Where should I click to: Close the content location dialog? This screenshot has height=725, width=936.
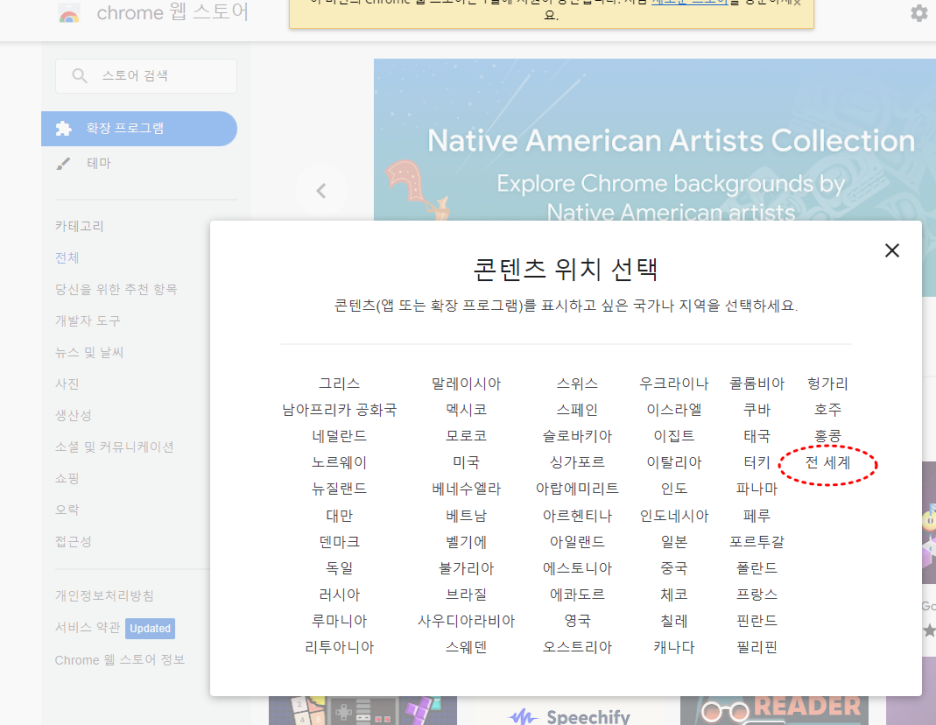click(x=892, y=250)
